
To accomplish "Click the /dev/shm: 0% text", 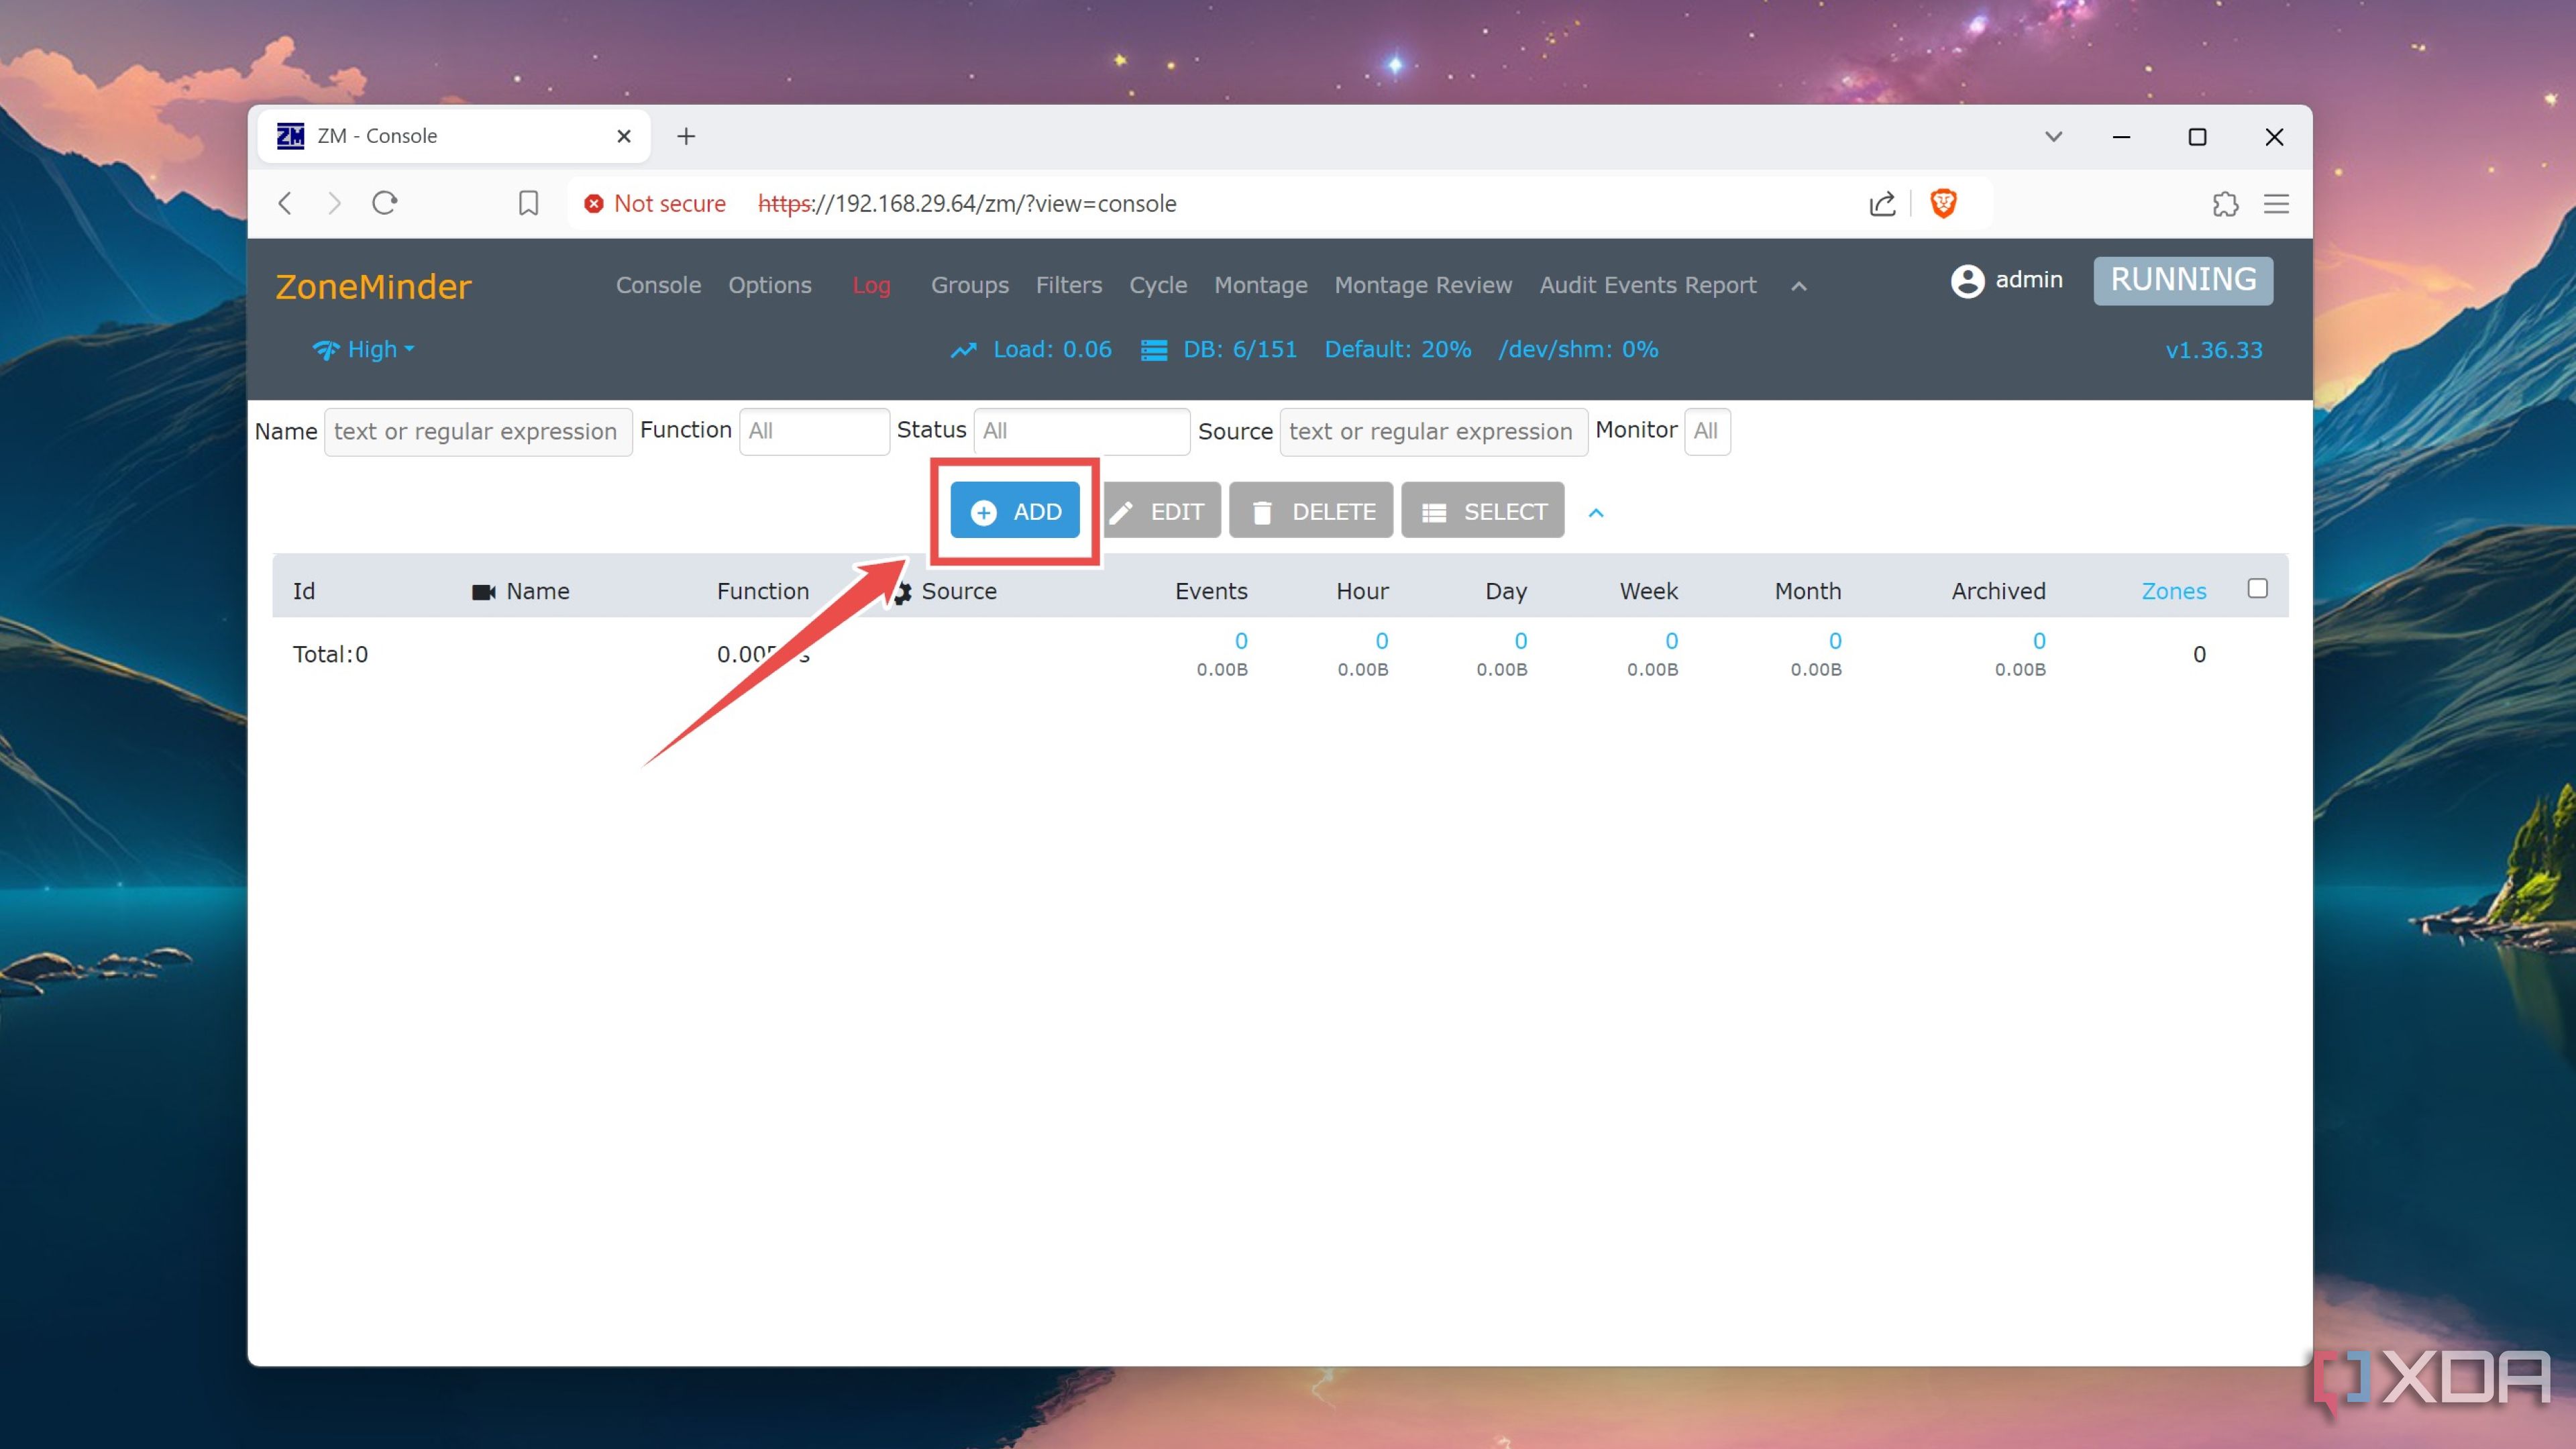I will [x=1578, y=349].
